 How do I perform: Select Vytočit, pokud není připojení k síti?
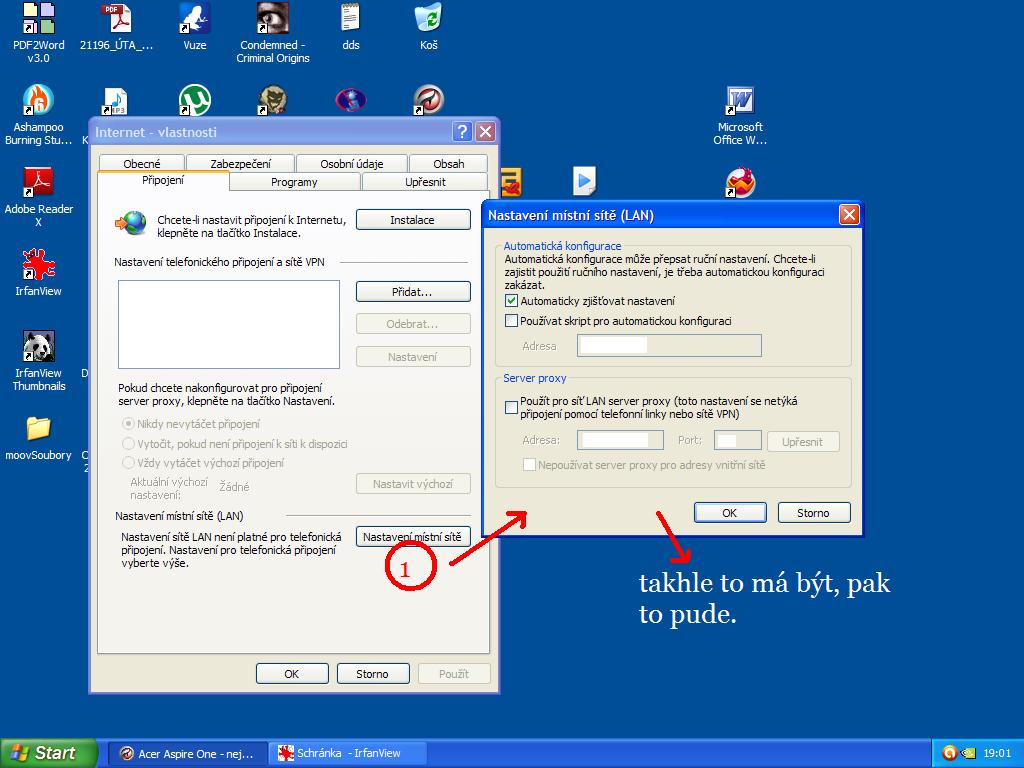(129, 443)
